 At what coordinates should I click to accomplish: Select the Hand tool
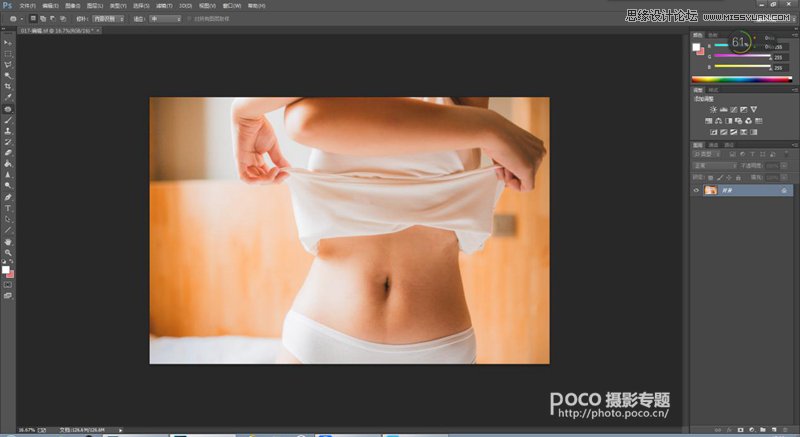point(8,242)
